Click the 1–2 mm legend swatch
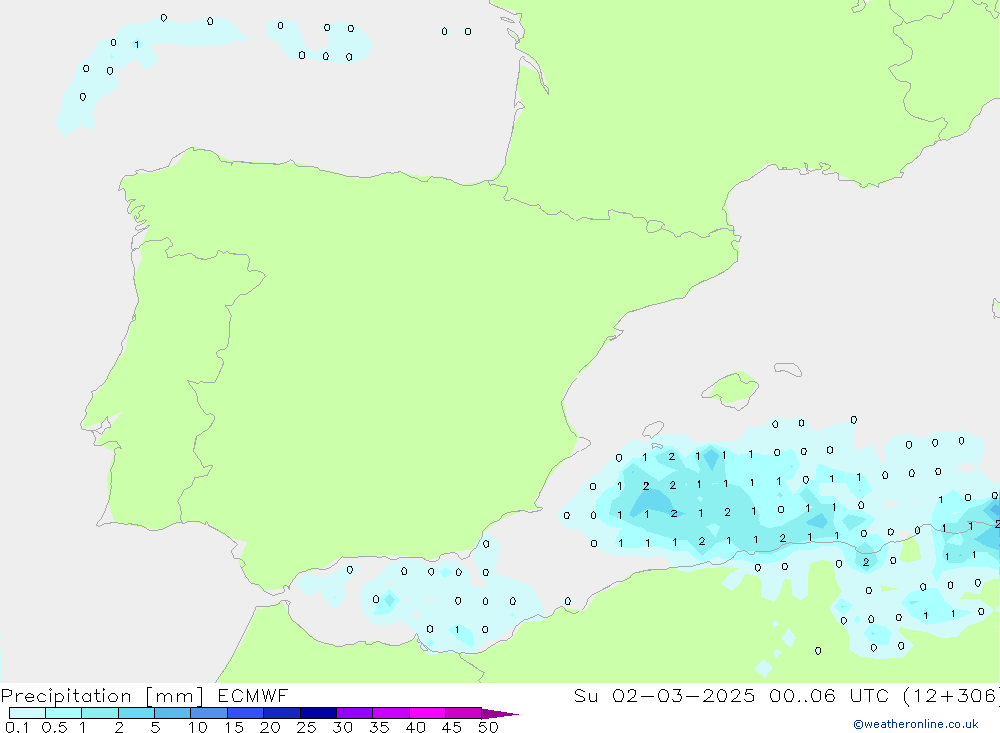The width and height of the screenshot is (1000, 733). [x=100, y=713]
